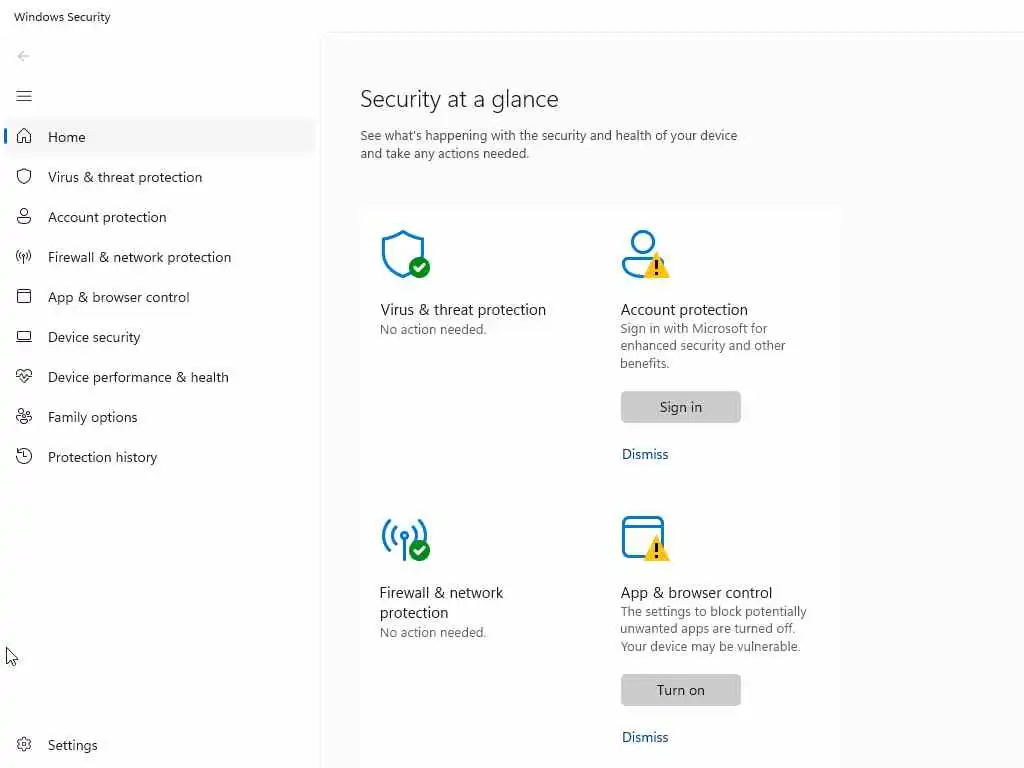Click the clock icon next to Protection history
Screen dimensions: 1024x768
[24, 456]
